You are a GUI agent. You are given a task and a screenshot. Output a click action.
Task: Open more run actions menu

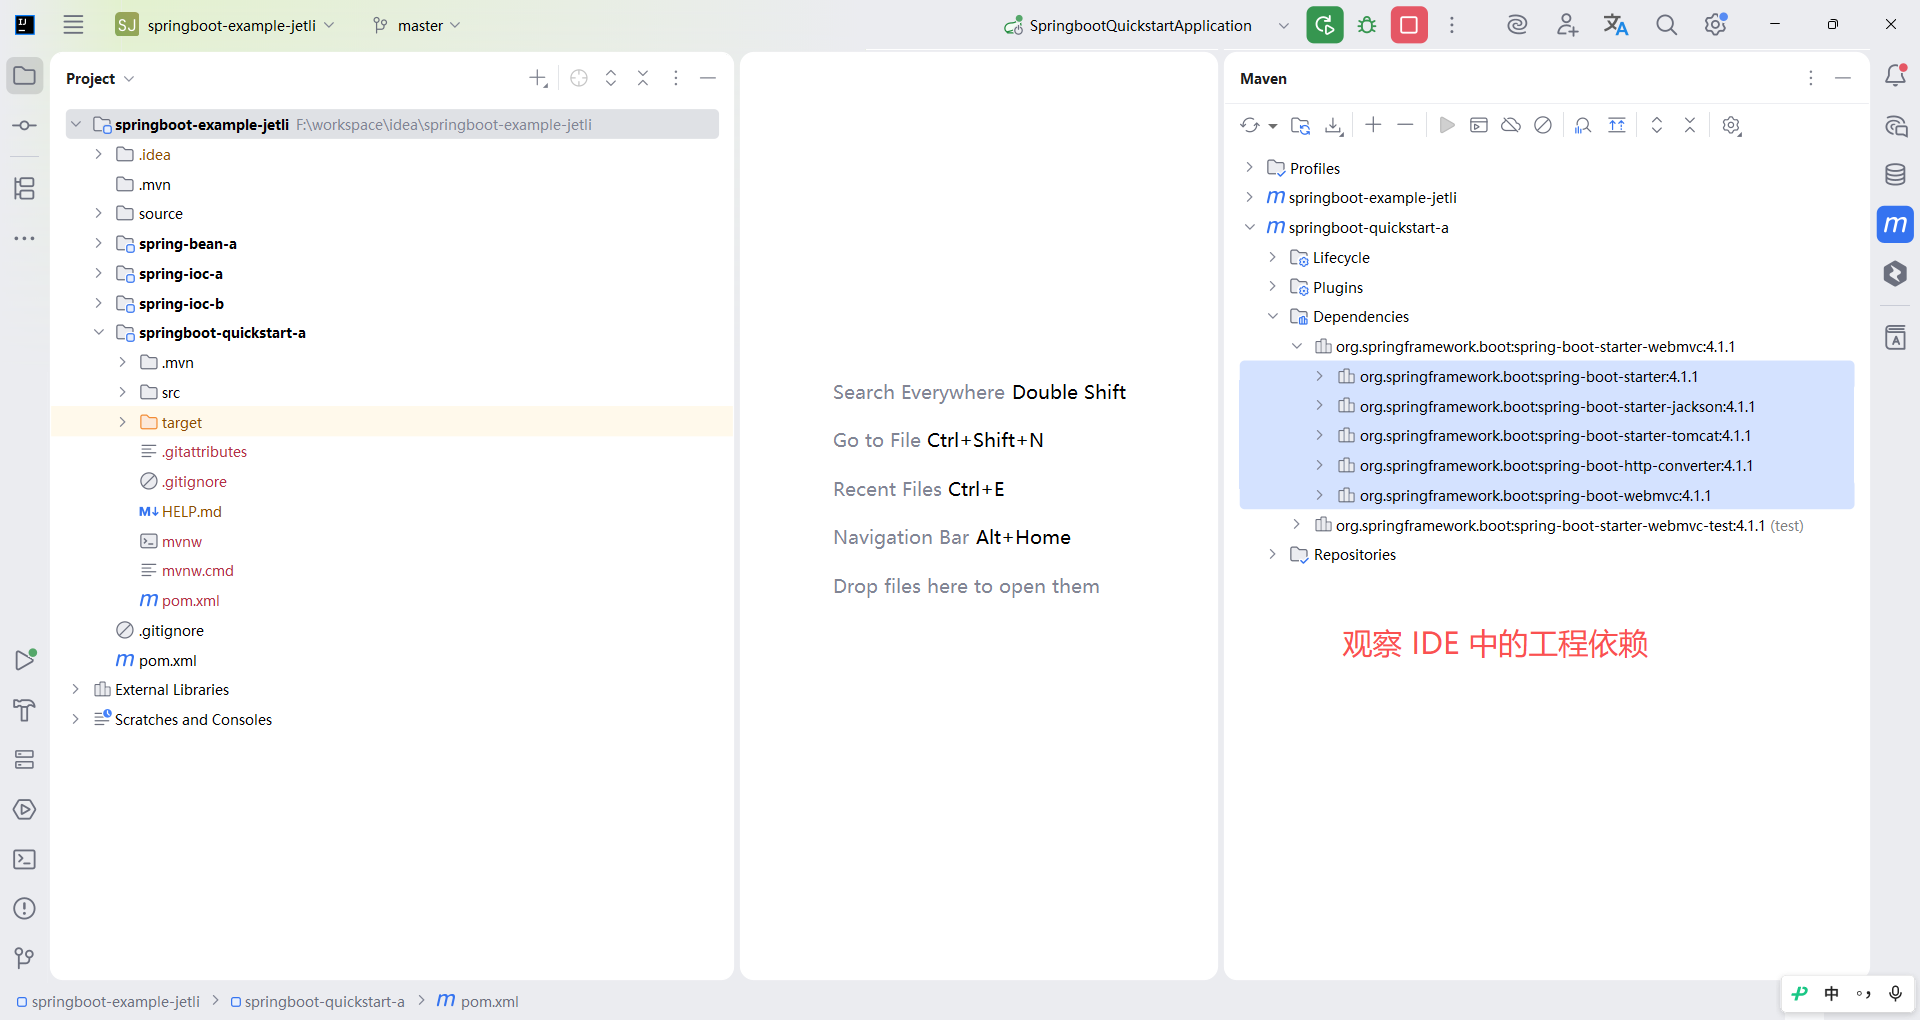[1452, 25]
